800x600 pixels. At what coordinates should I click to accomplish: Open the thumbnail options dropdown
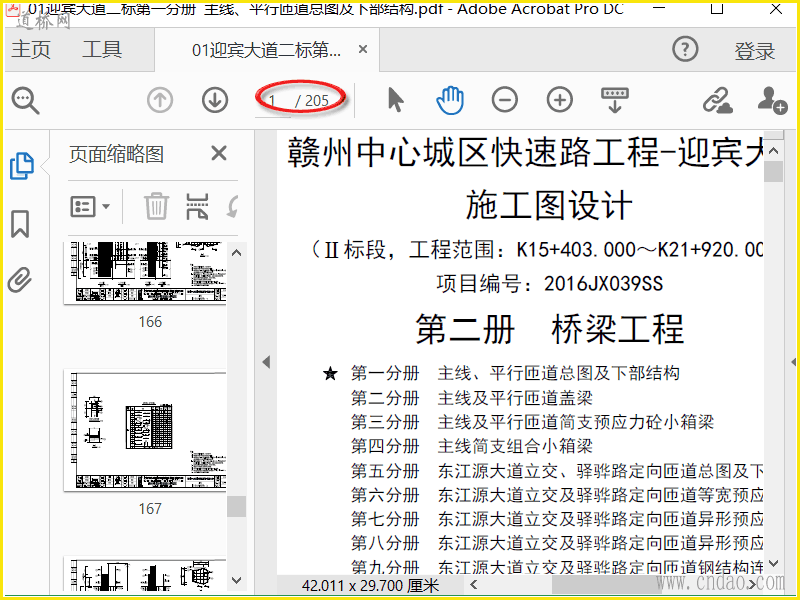pos(89,207)
